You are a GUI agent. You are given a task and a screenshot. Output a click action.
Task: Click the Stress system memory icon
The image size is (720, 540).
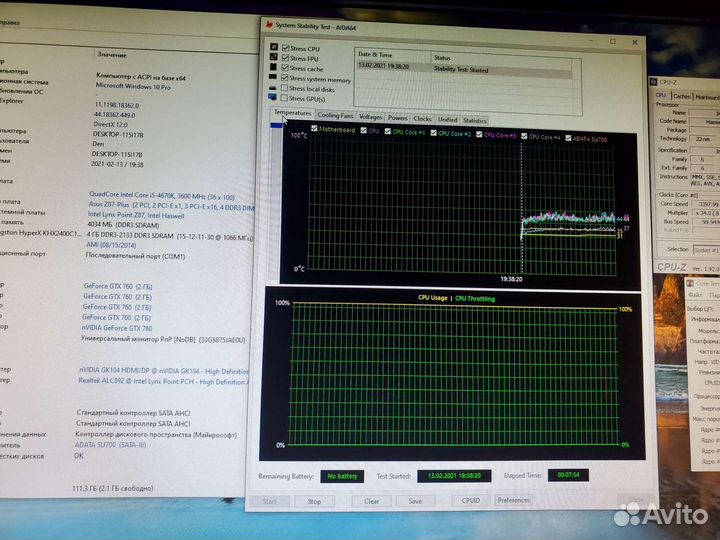tap(273, 77)
